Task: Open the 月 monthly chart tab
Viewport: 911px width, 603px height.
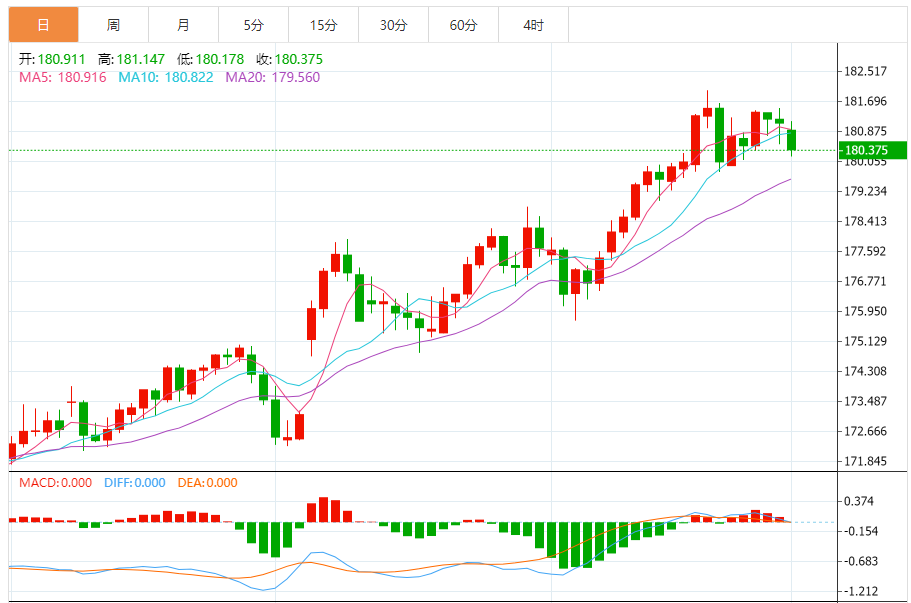Action: 183,25
